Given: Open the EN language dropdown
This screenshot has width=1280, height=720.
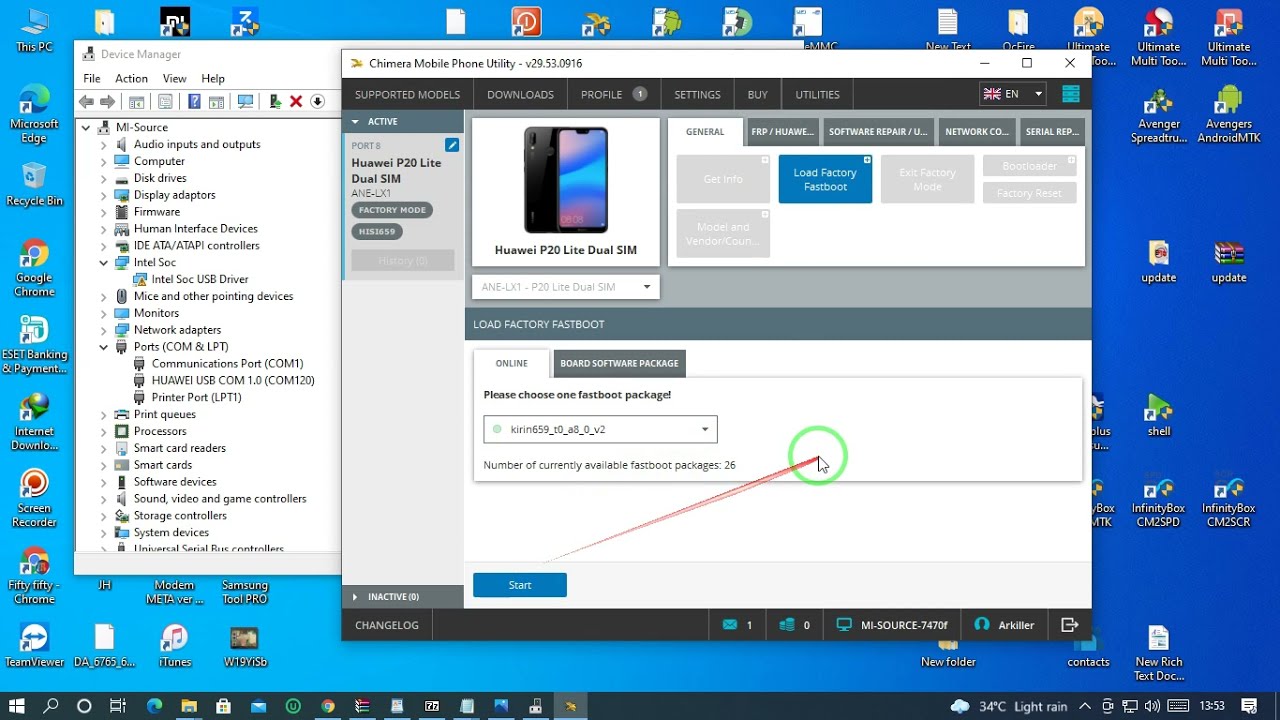Looking at the screenshot, I should (1013, 94).
